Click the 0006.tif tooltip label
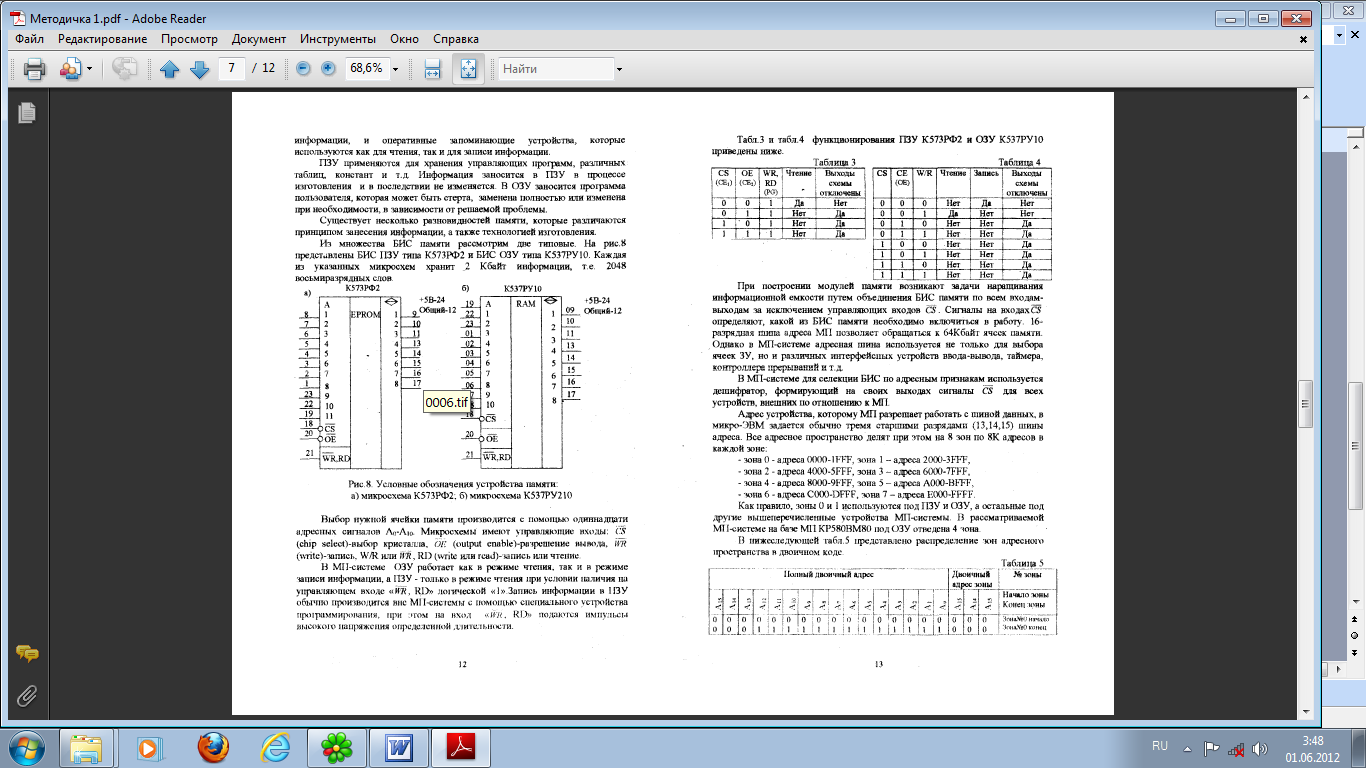The height and width of the screenshot is (768, 1366). [x=446, y=401]
